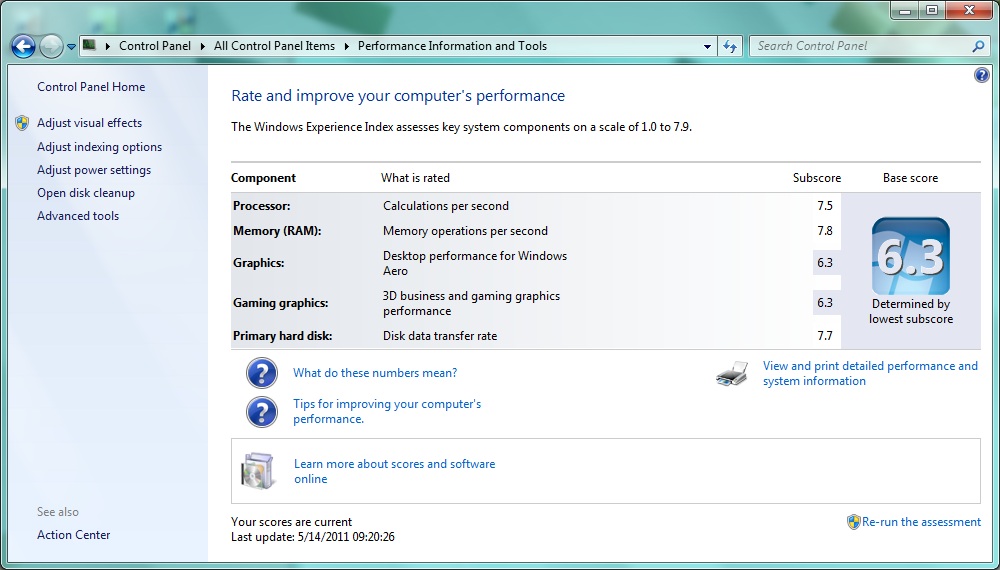Open Adjust visual effects
The height and width of the screenshot is (570, 1000).
[89, 123]
